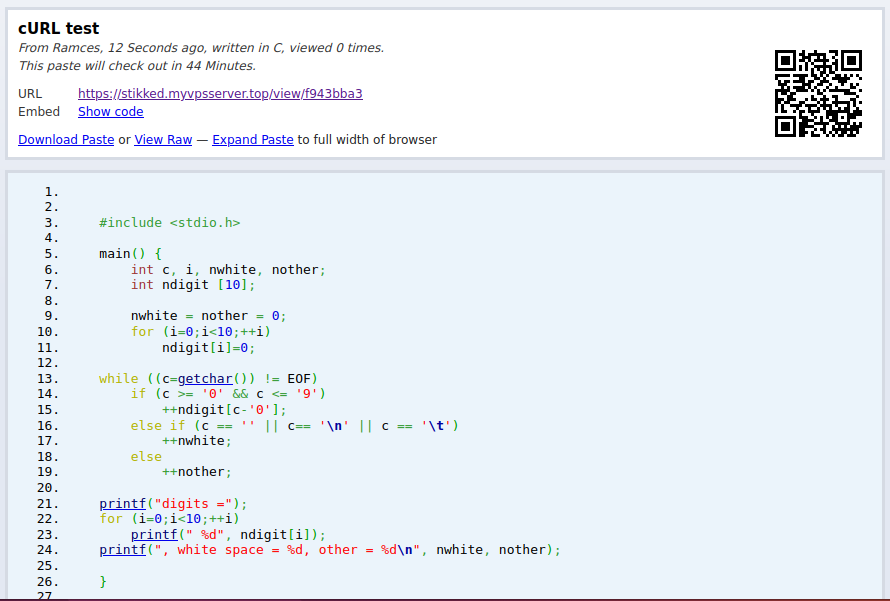Image resolution: width=890 pixels, height=601 pixels.
Task: Click Download Paste
Action: tap(65, 139)
